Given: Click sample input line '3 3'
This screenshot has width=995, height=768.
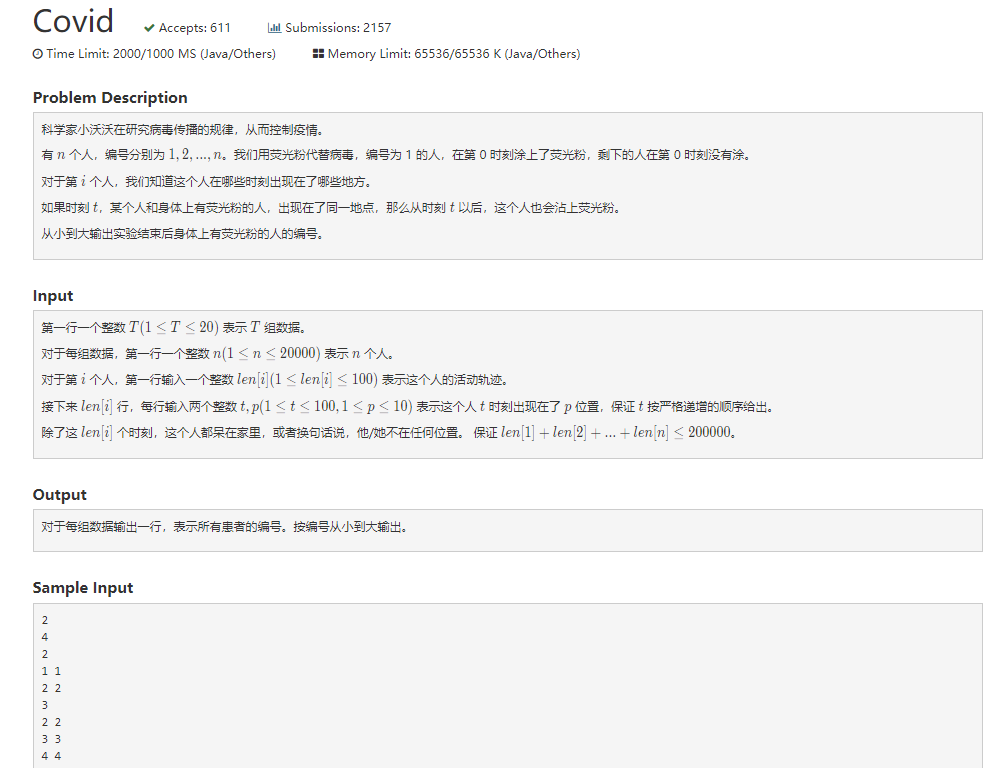Looking at the screenshot, I should [51, 739].
